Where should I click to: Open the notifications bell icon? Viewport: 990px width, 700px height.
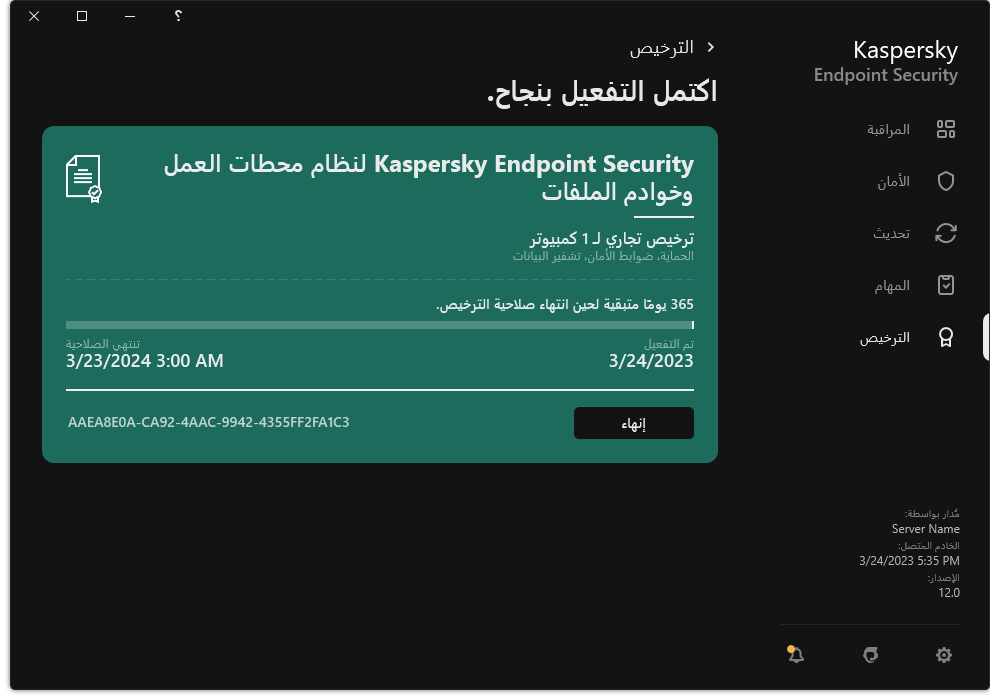point(797,655)
